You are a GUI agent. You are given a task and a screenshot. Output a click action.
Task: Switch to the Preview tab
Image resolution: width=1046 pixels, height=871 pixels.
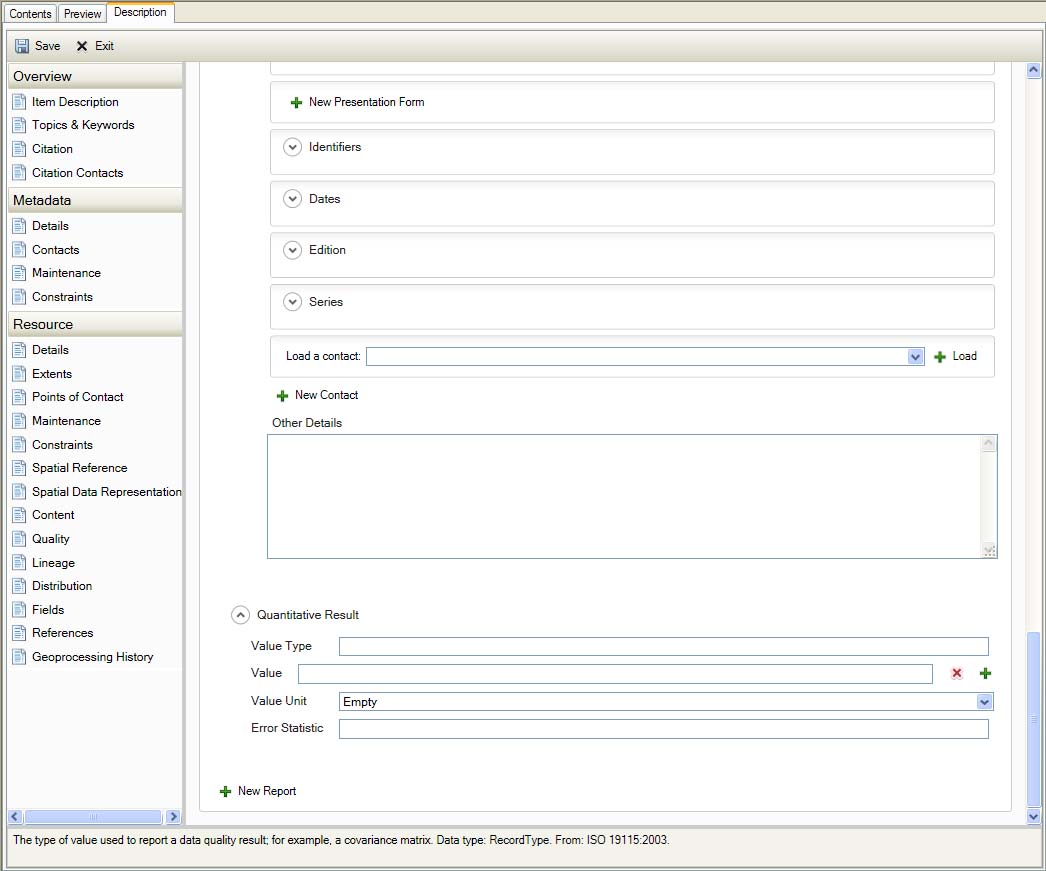[83, 14]
